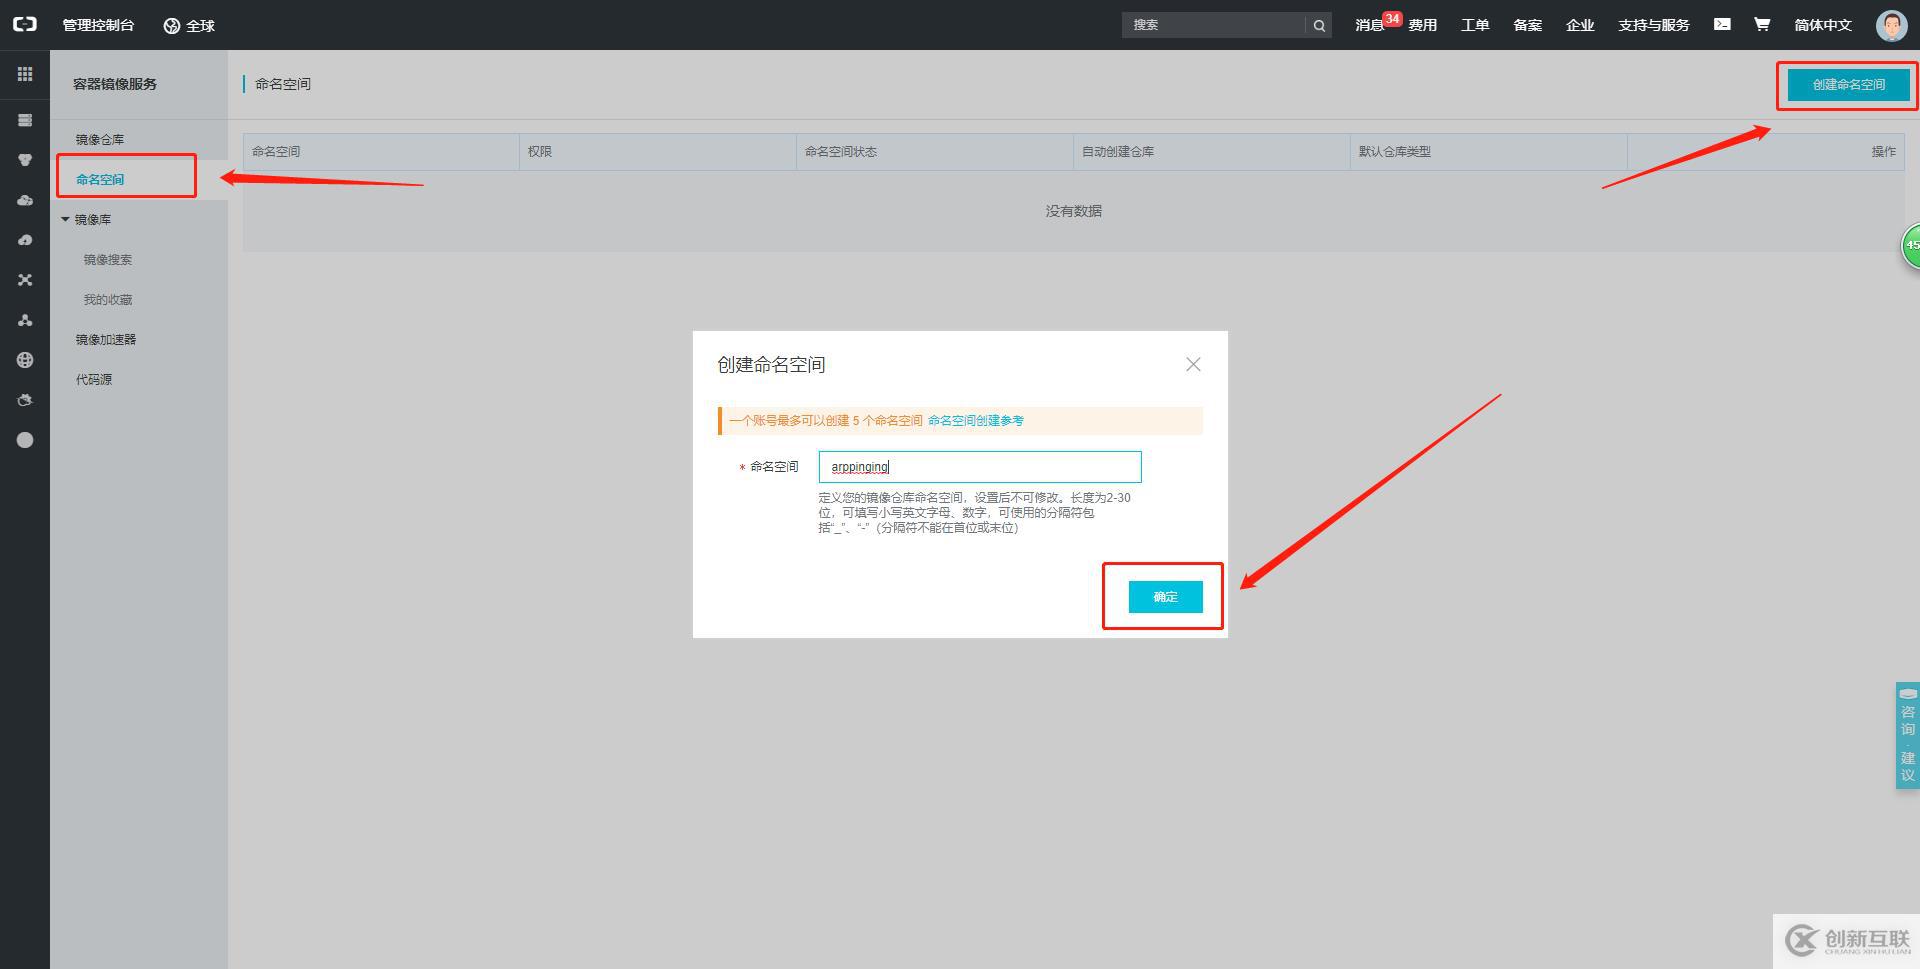The height and width of the screenshot is (969, 1920).
Task: Click the container whale icon in the left rail
Action: click(x=25, y=400)
